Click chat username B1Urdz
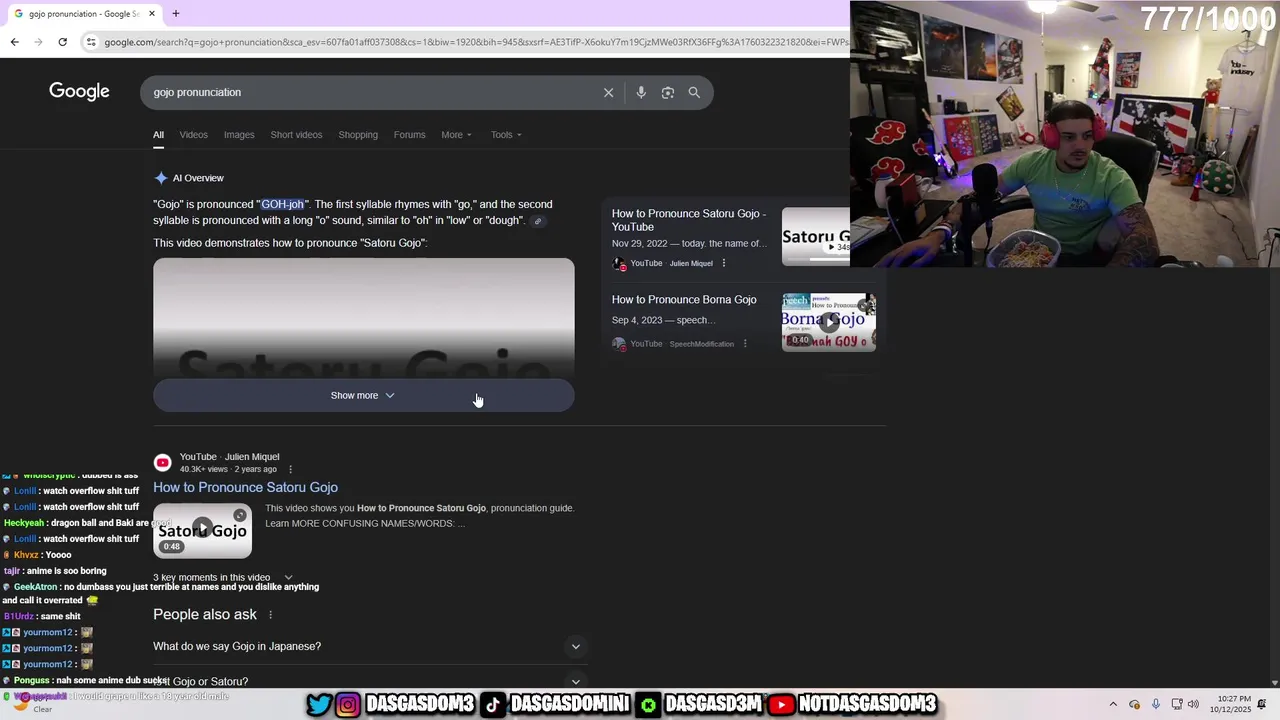 (x=17, y=616)
